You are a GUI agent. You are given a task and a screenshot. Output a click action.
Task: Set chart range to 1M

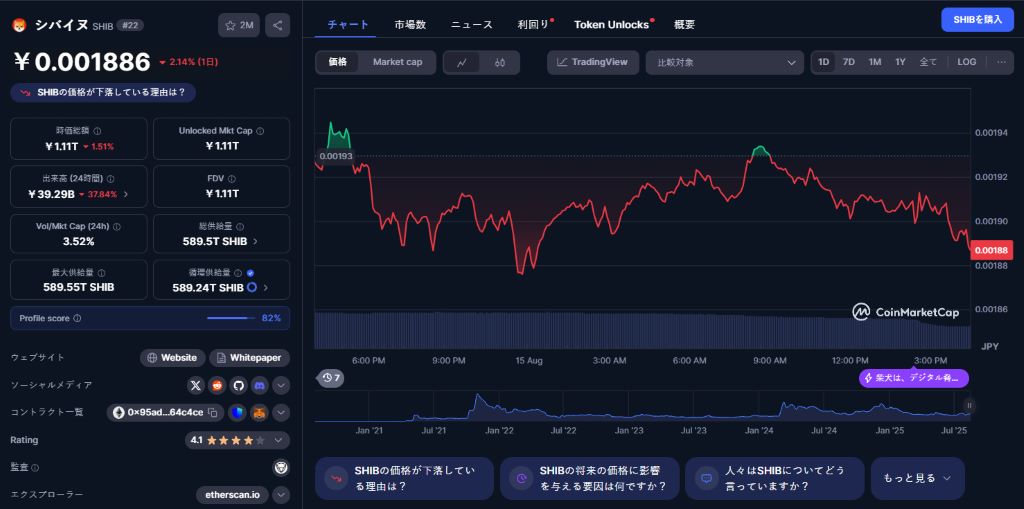pyautogui.click(x=874, y=62)
